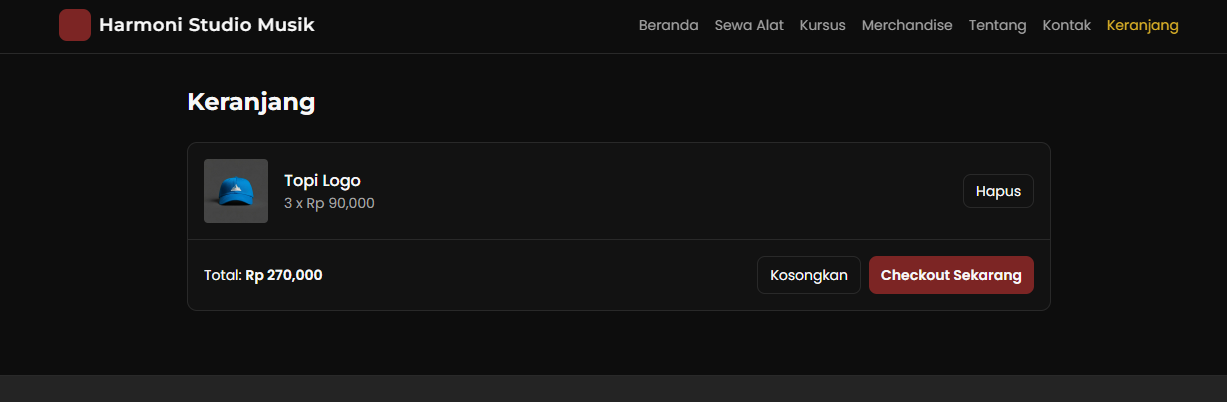
Task: Navigate to Kursus
Action: 822,25
